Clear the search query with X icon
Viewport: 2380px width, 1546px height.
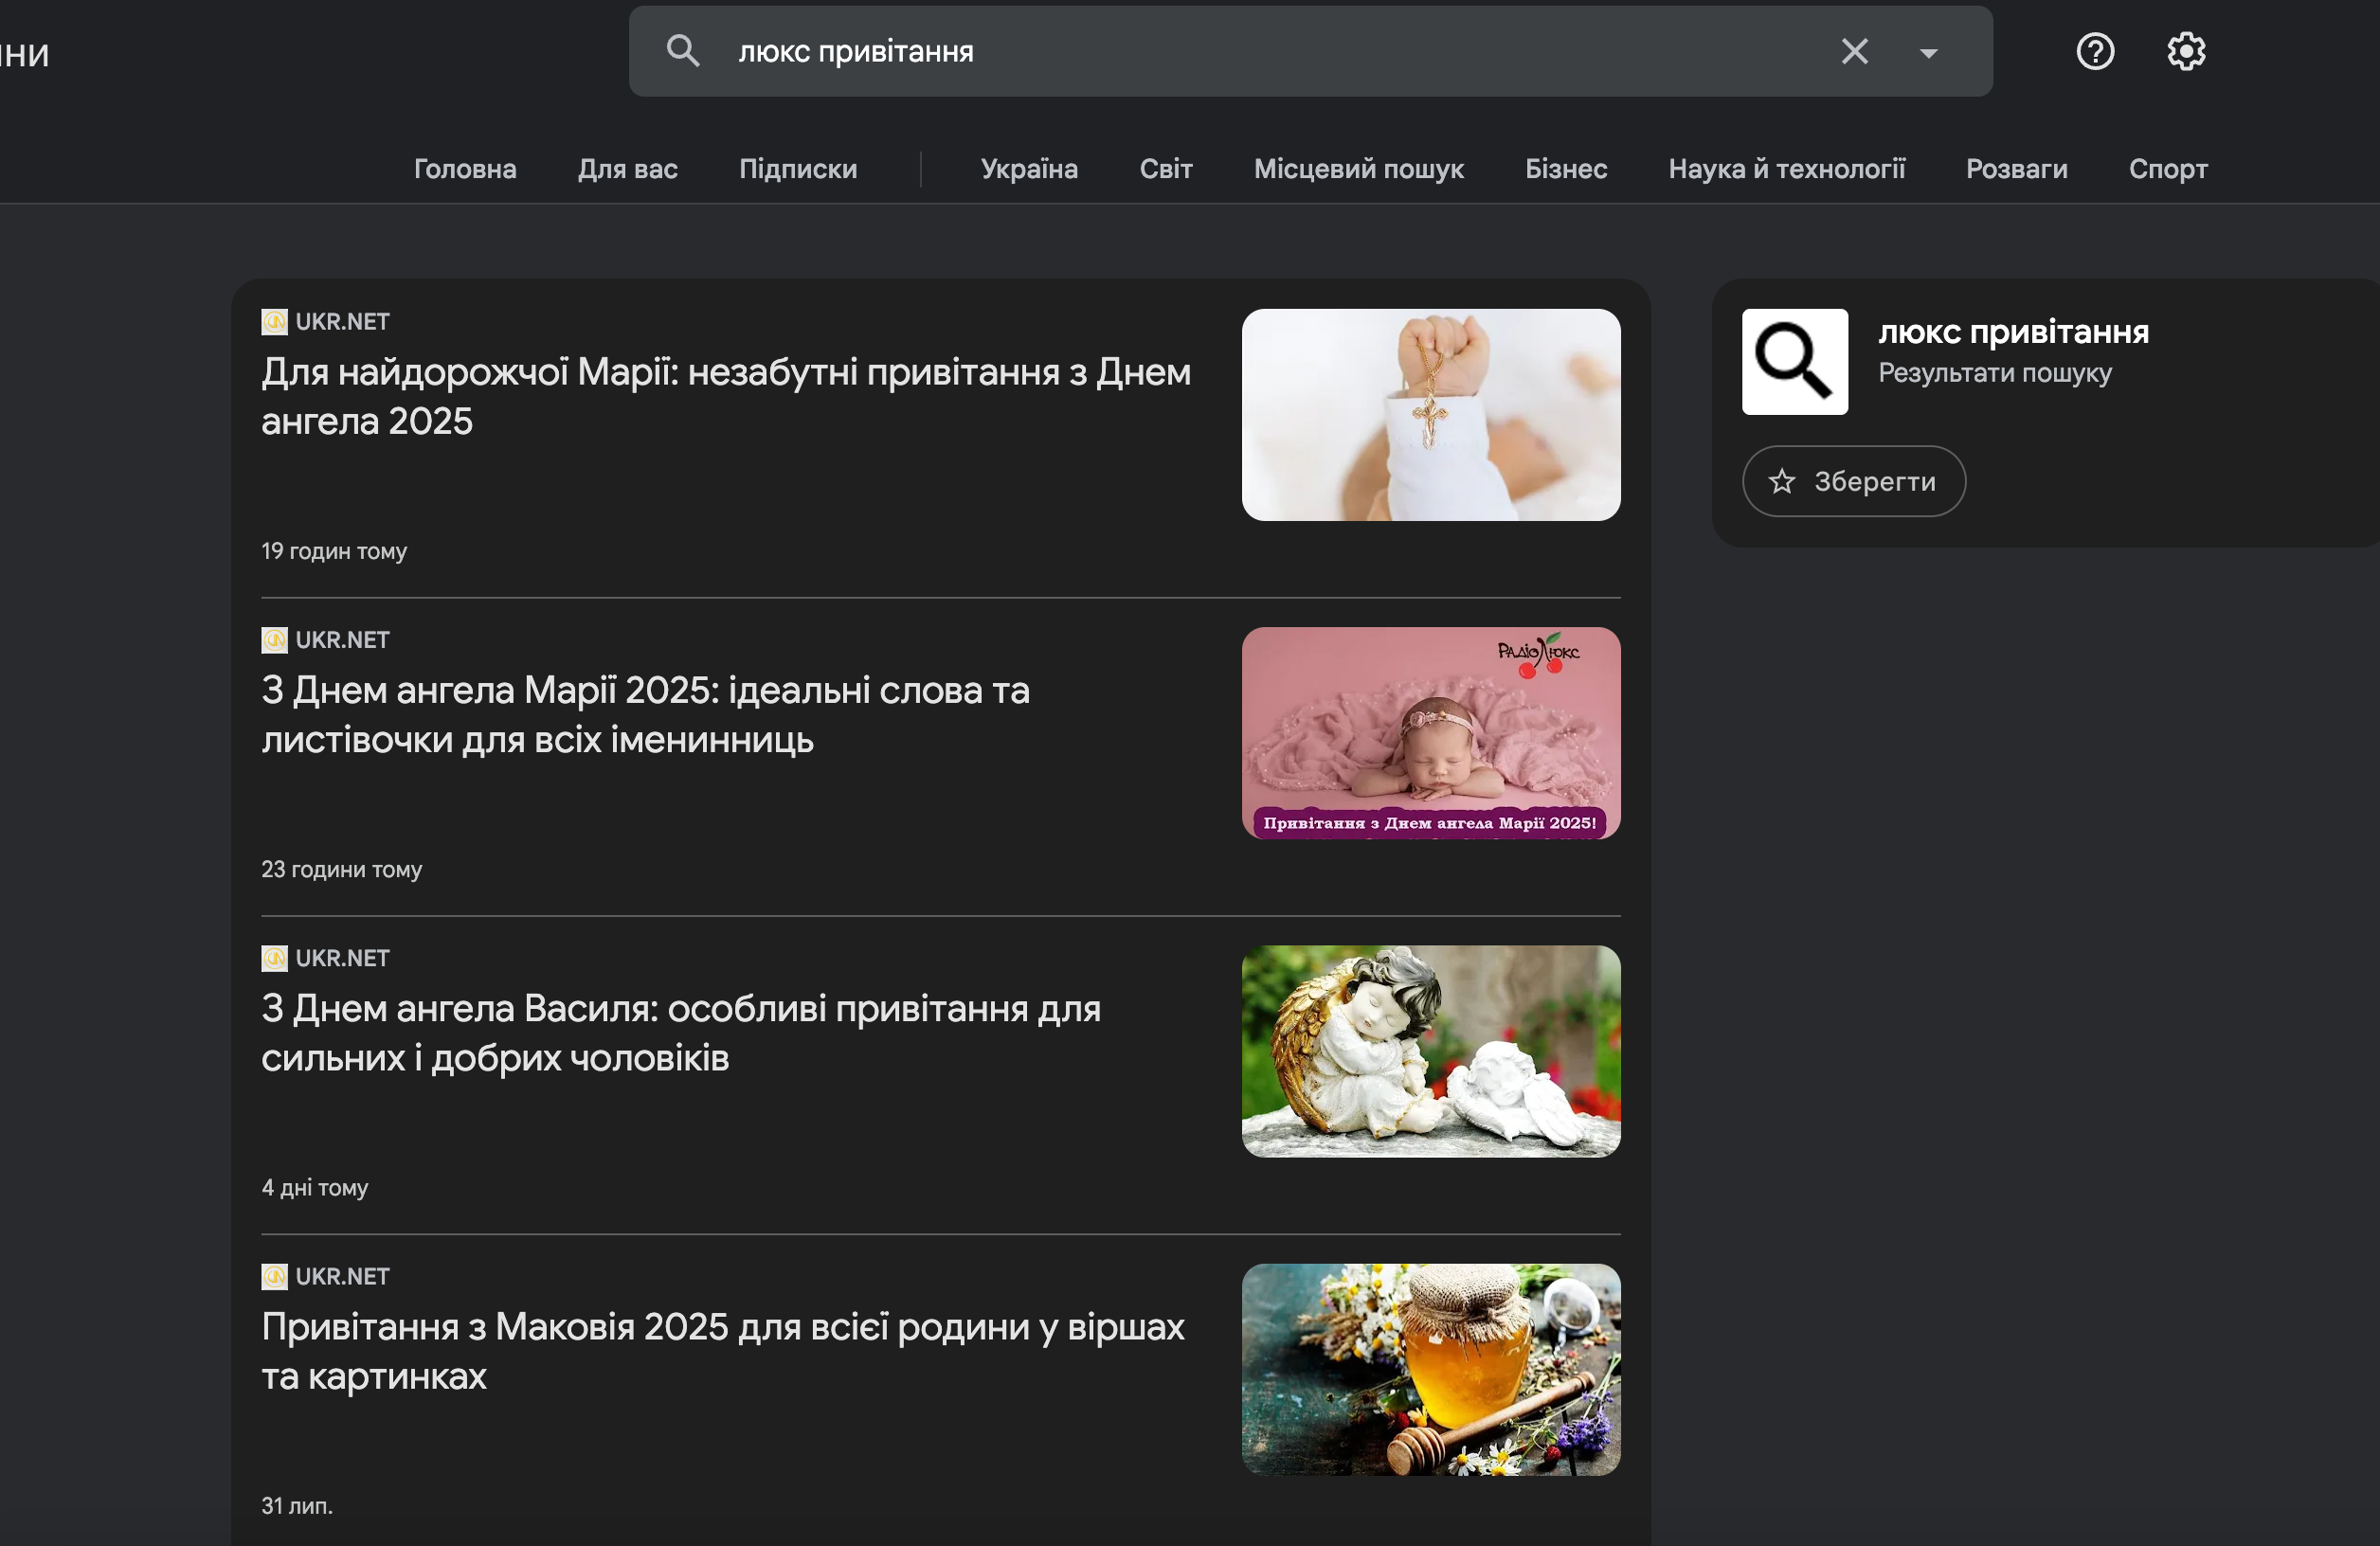[x=1854, y=51]
